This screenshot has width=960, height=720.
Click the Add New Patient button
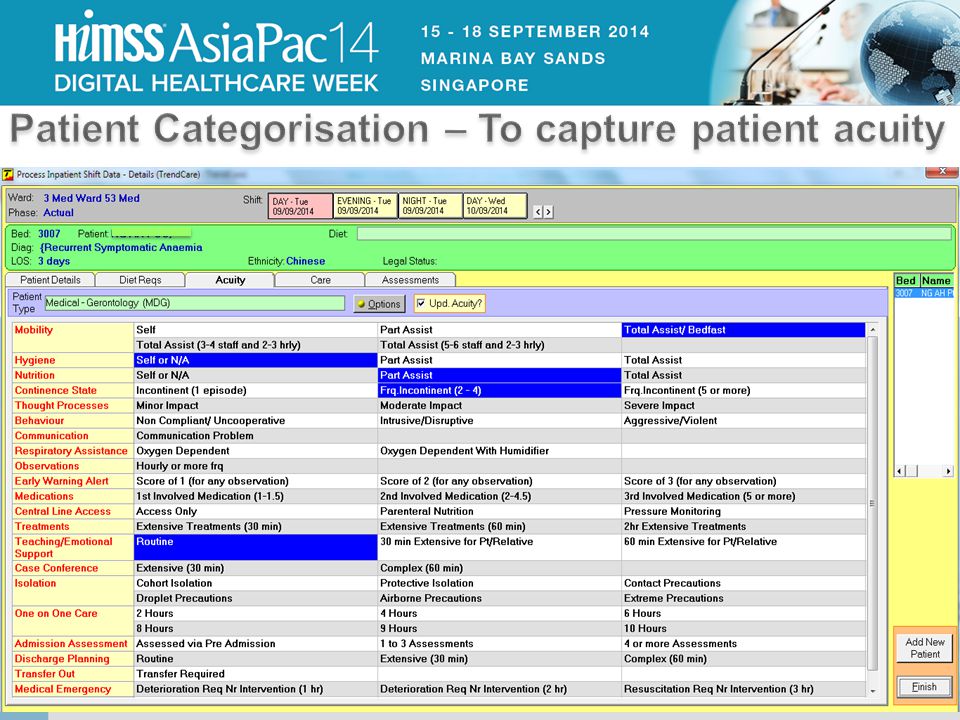tap(924, 648)
